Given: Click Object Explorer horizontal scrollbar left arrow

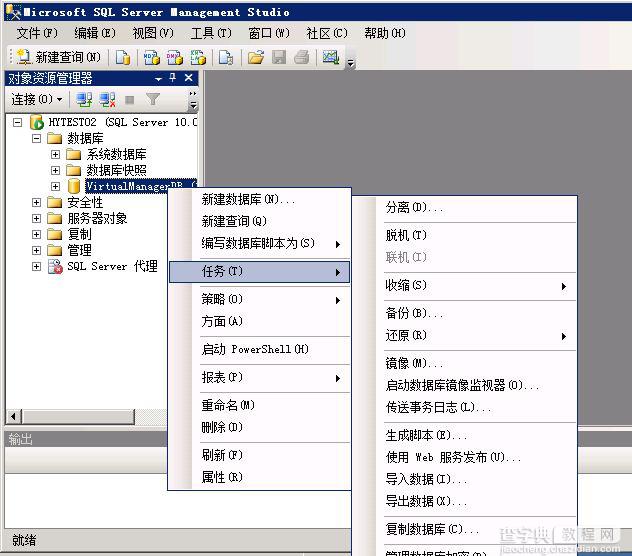Looking at the screenshot, I should coord(14,416).
